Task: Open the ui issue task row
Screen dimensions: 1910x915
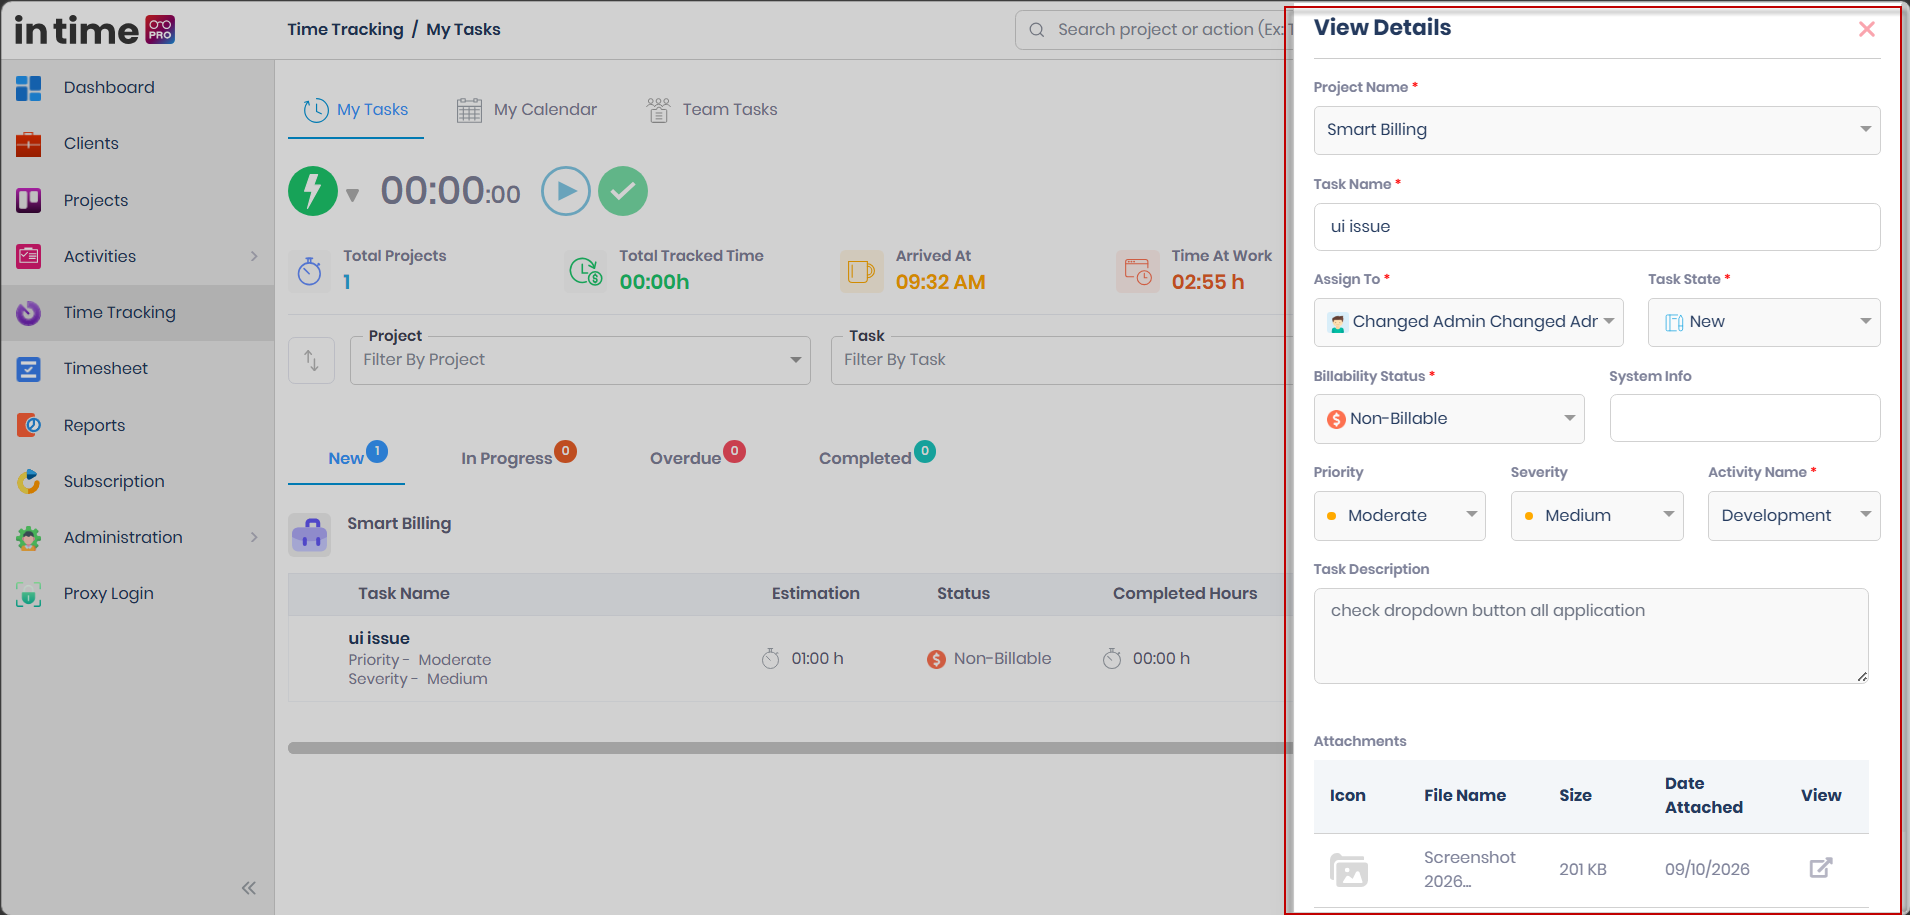Action: pos(790,658)
